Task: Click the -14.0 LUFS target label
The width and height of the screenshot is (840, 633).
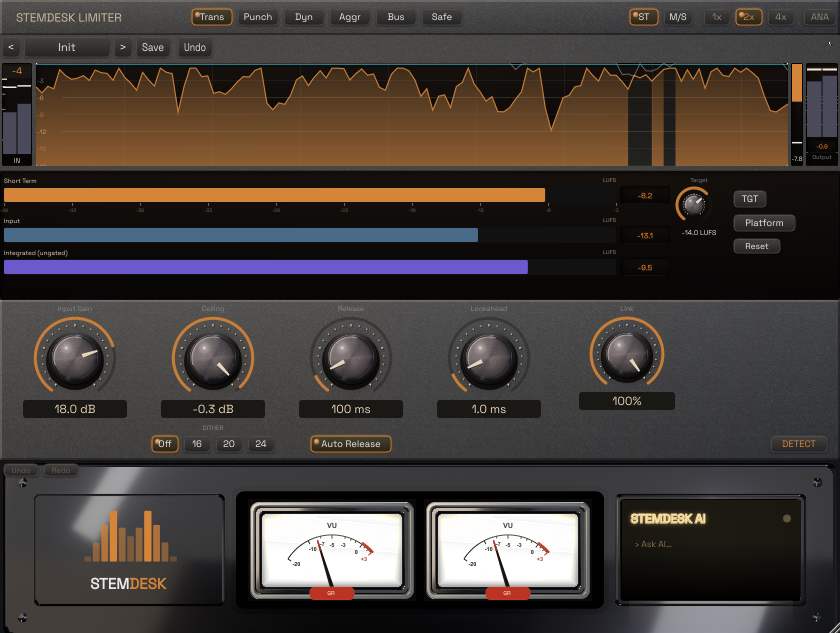Action: 699,232
